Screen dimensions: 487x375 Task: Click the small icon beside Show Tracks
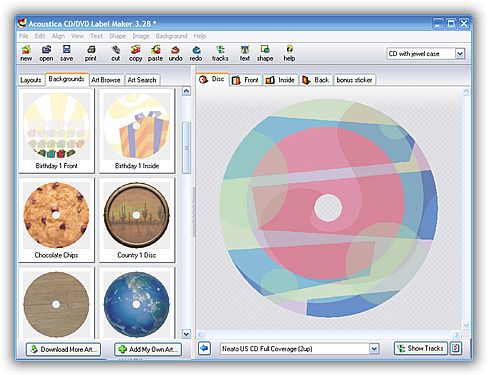point(456,348)
